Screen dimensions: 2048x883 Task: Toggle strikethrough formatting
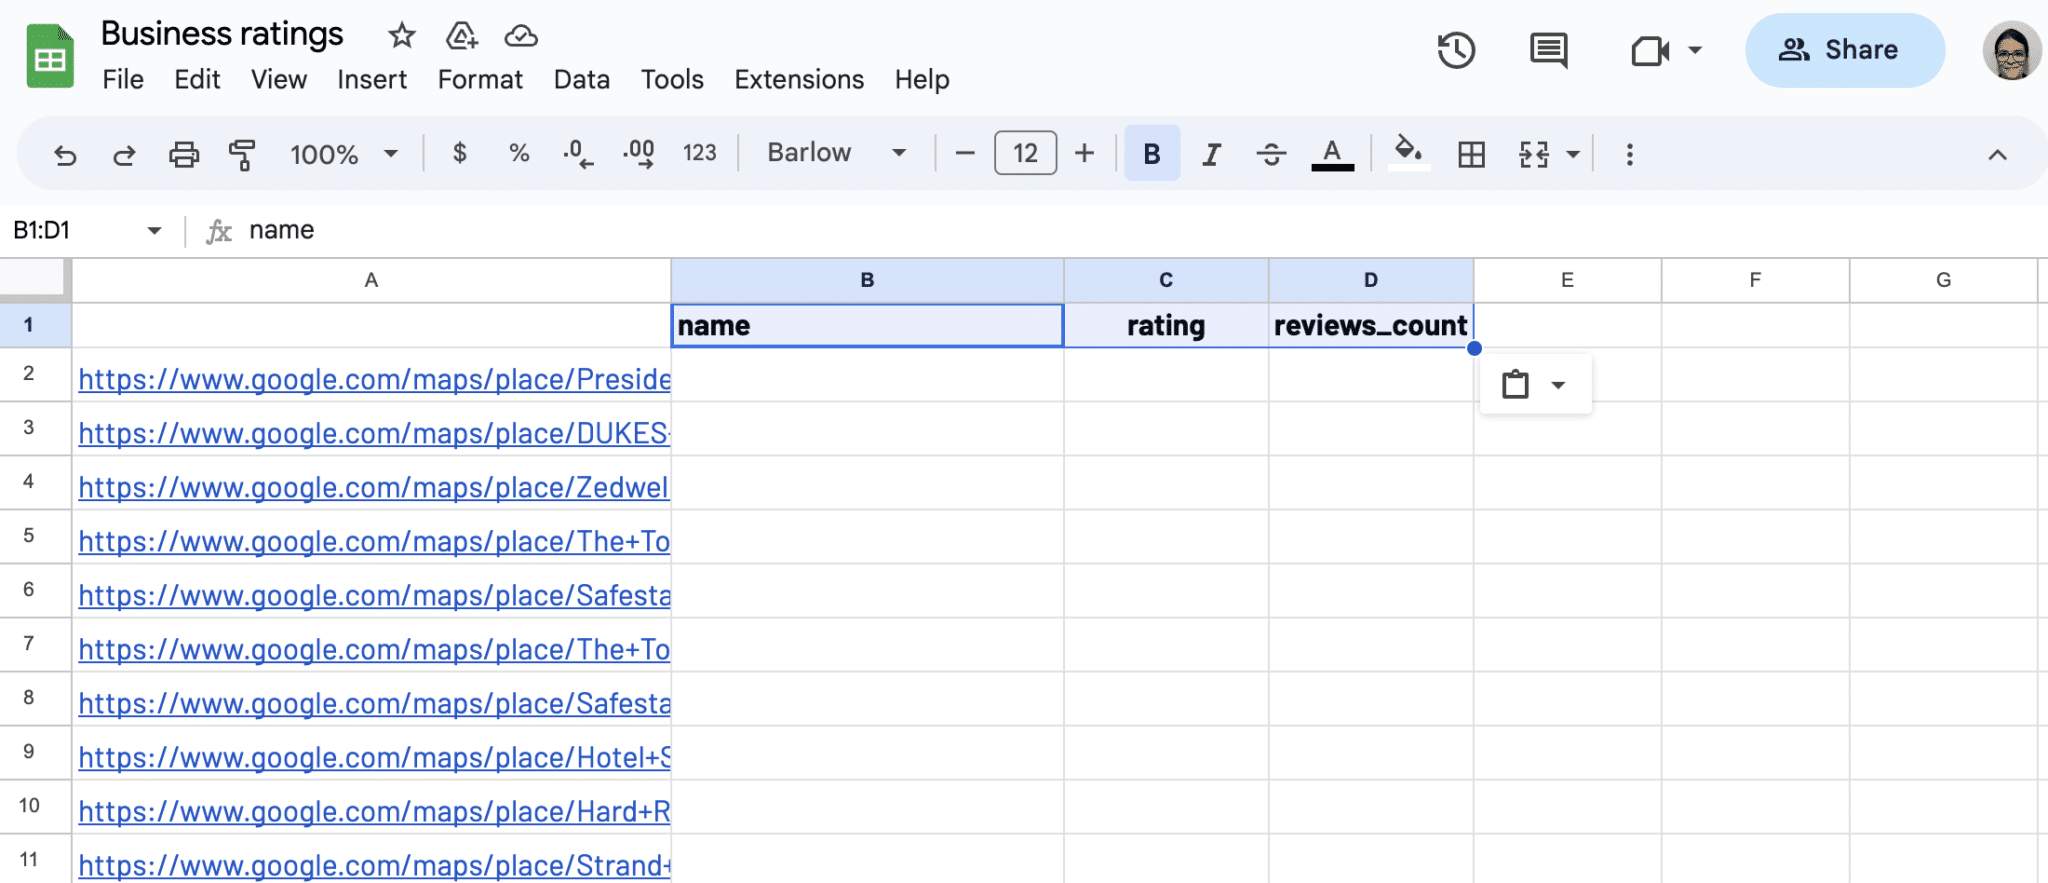click(x=1271, y=153)
